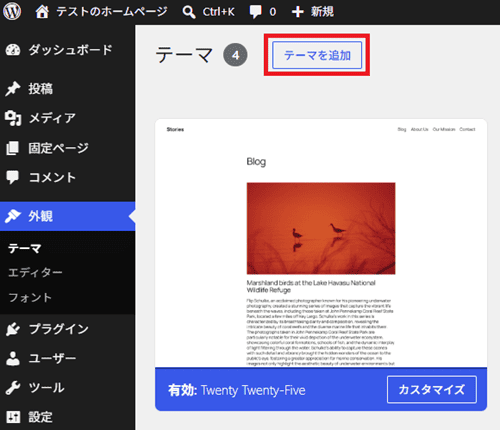500x430 pixels.
Task: Click the 投稿 pin icon
Action: (x=13, y=89)
